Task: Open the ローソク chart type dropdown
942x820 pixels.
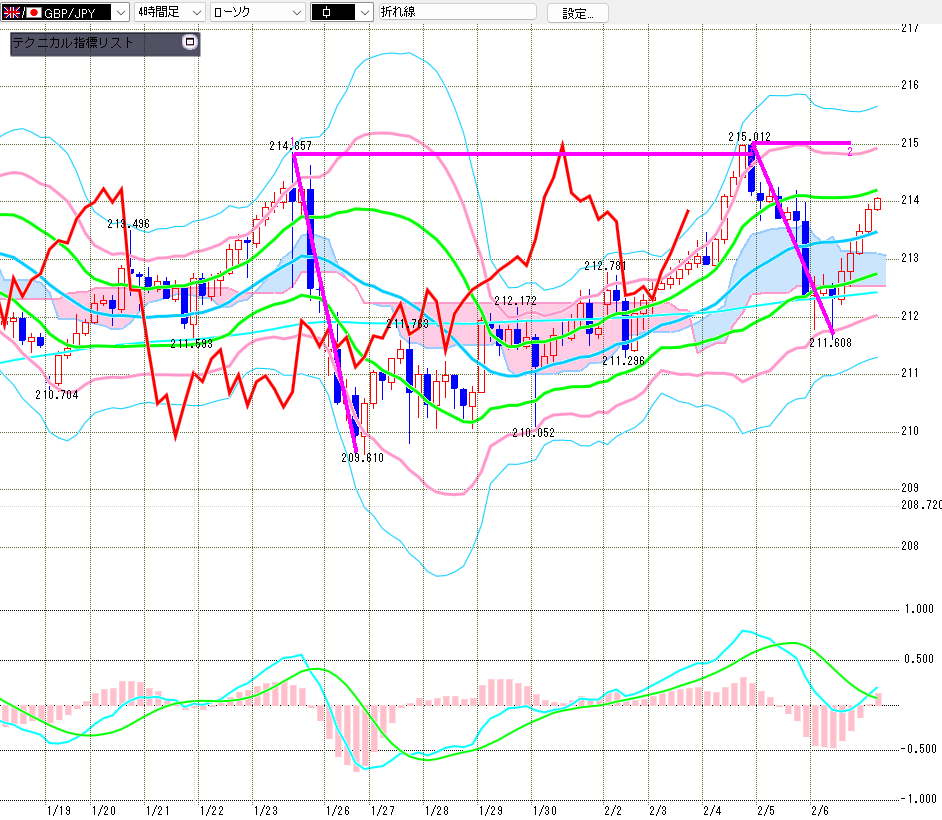Action: [x=295, y=12]
